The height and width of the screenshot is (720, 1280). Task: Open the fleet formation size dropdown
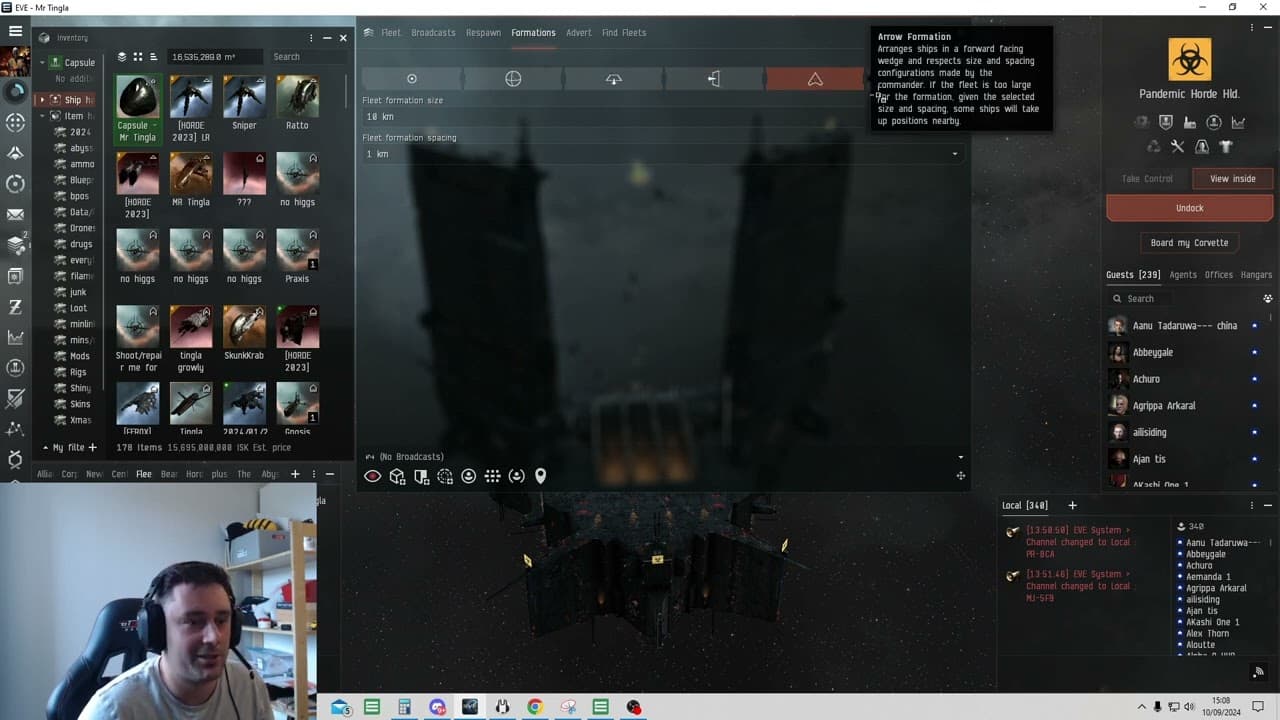(x=662, y=117)
